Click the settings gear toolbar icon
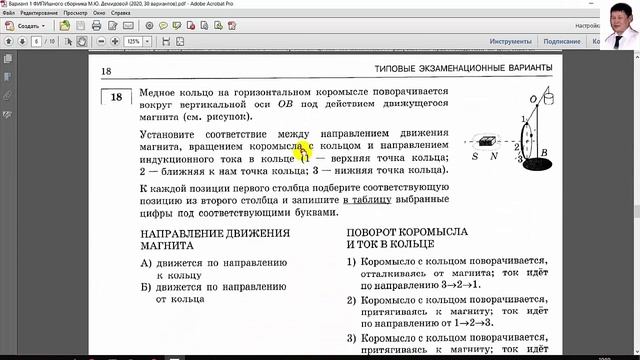 pyautogui.click(x=149, y=26)
